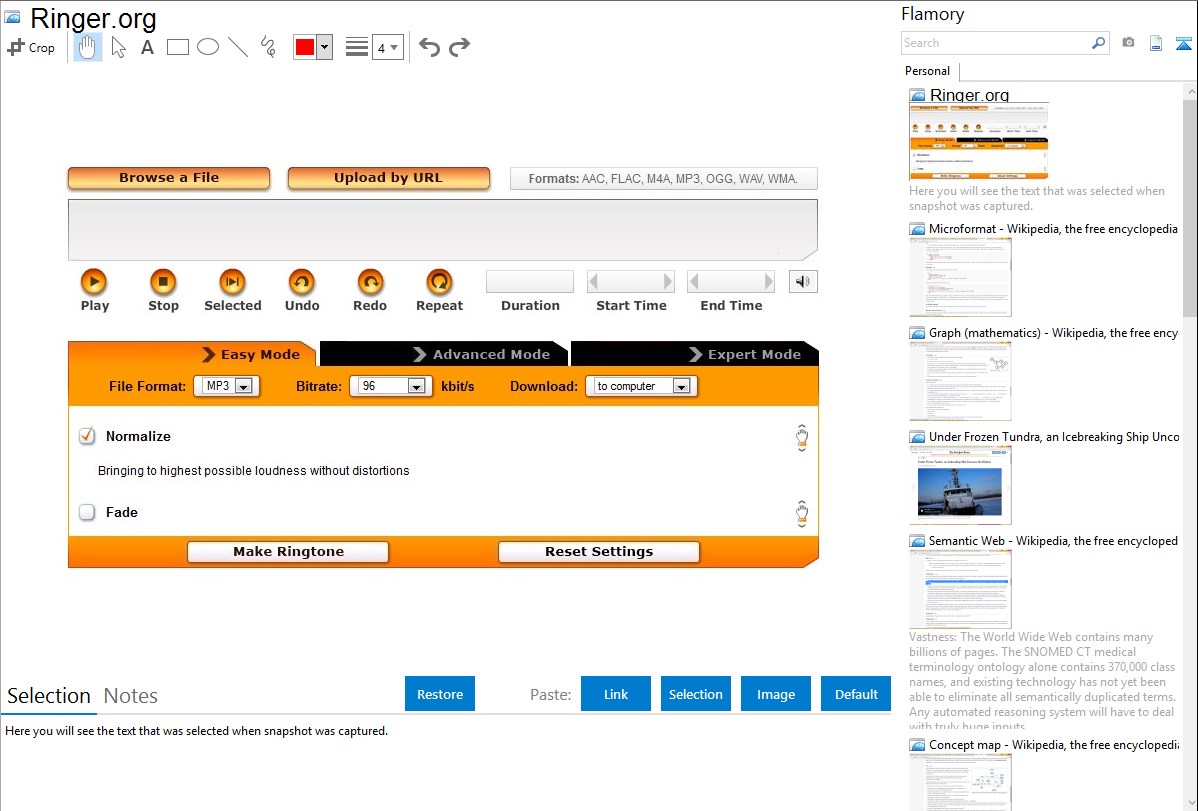The image size is (1198, 811).
Task: Click the Reset Settings button
Action: (x=599, y=551)
